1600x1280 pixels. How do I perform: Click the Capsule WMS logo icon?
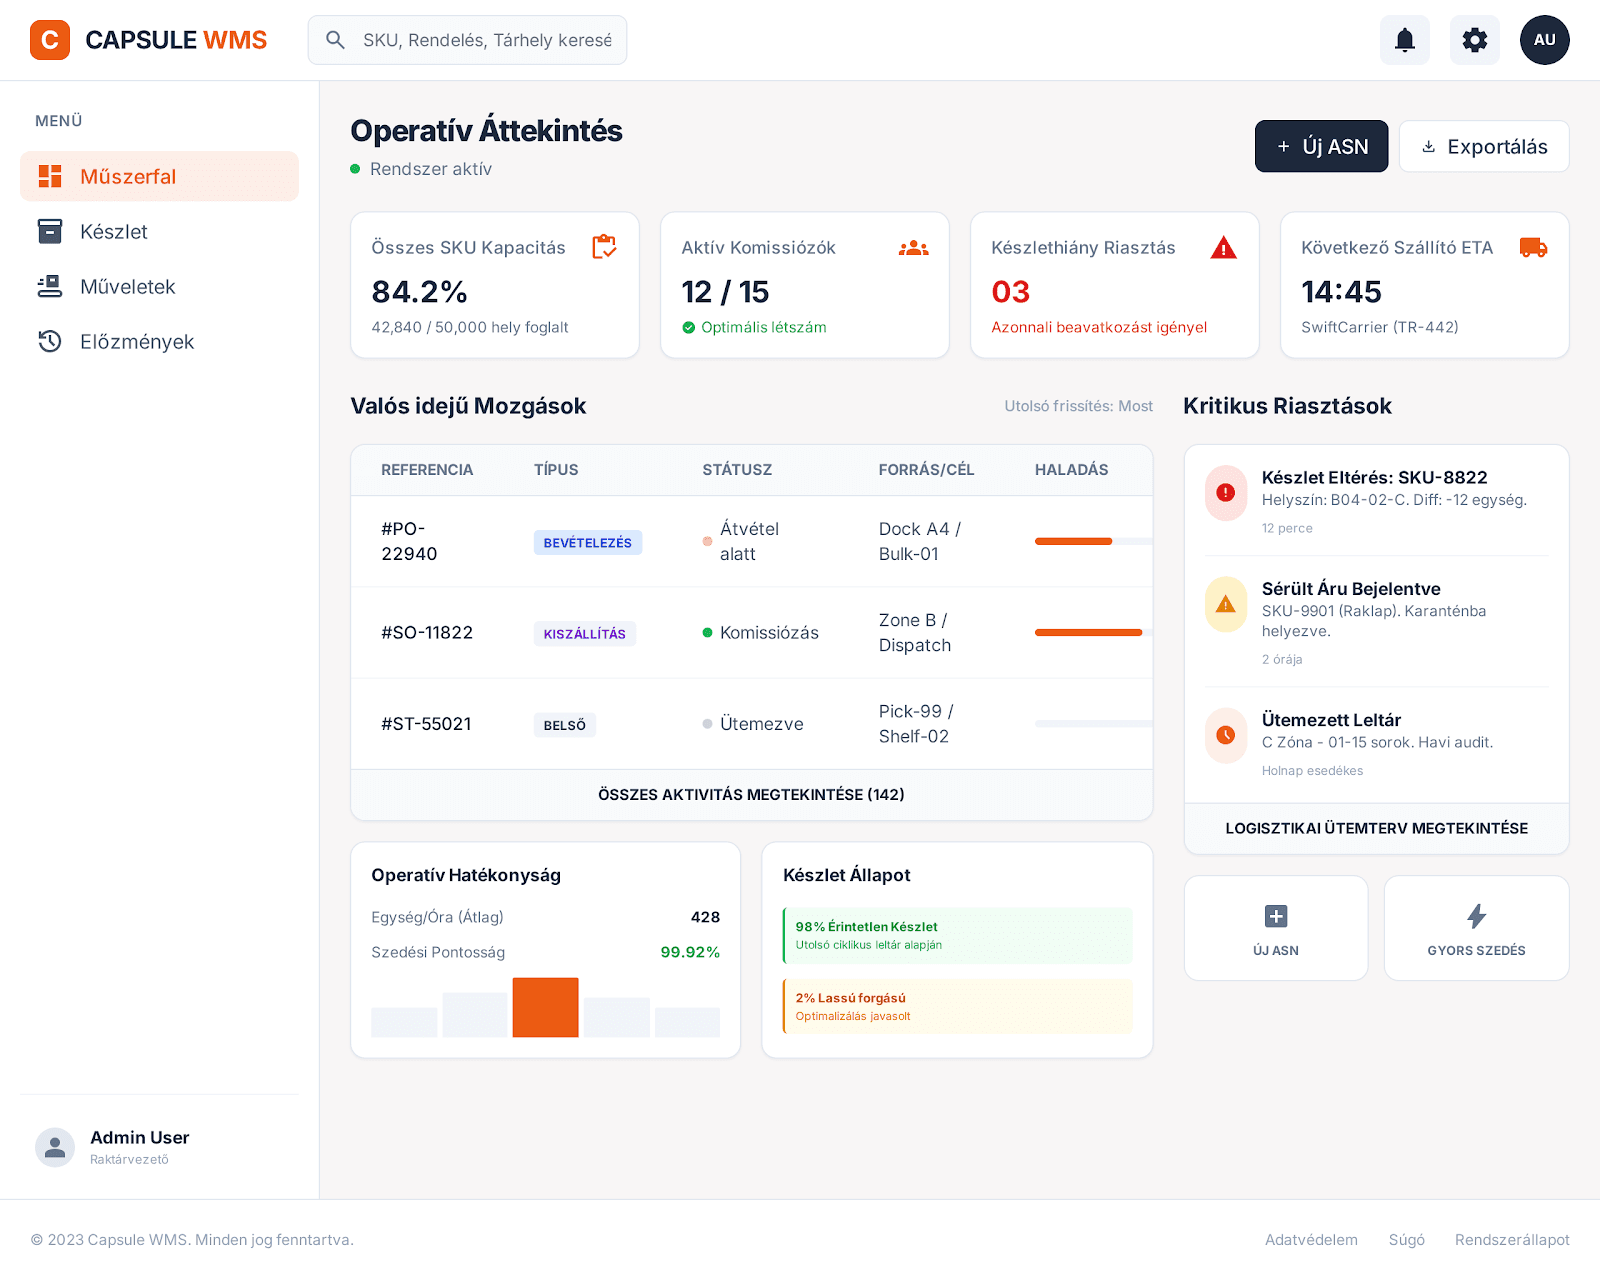[50, 40]
